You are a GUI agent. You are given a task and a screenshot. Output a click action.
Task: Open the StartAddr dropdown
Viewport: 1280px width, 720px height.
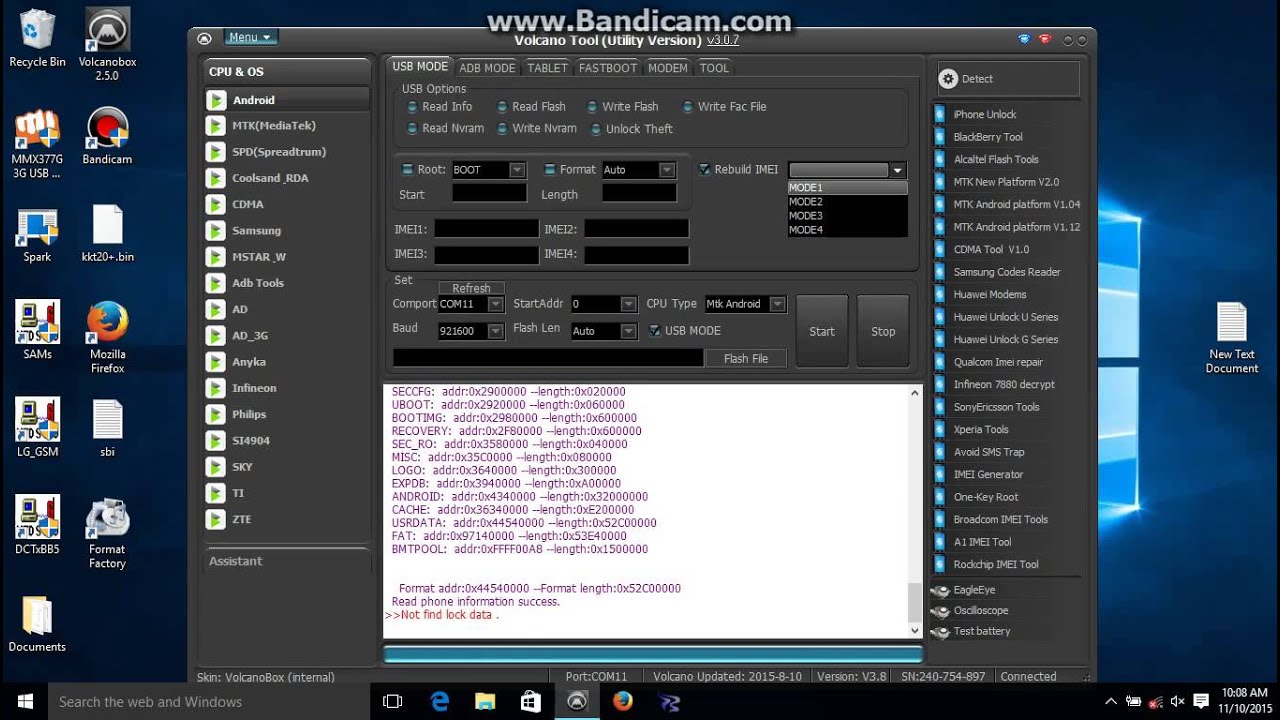click(x=628, y=304)
